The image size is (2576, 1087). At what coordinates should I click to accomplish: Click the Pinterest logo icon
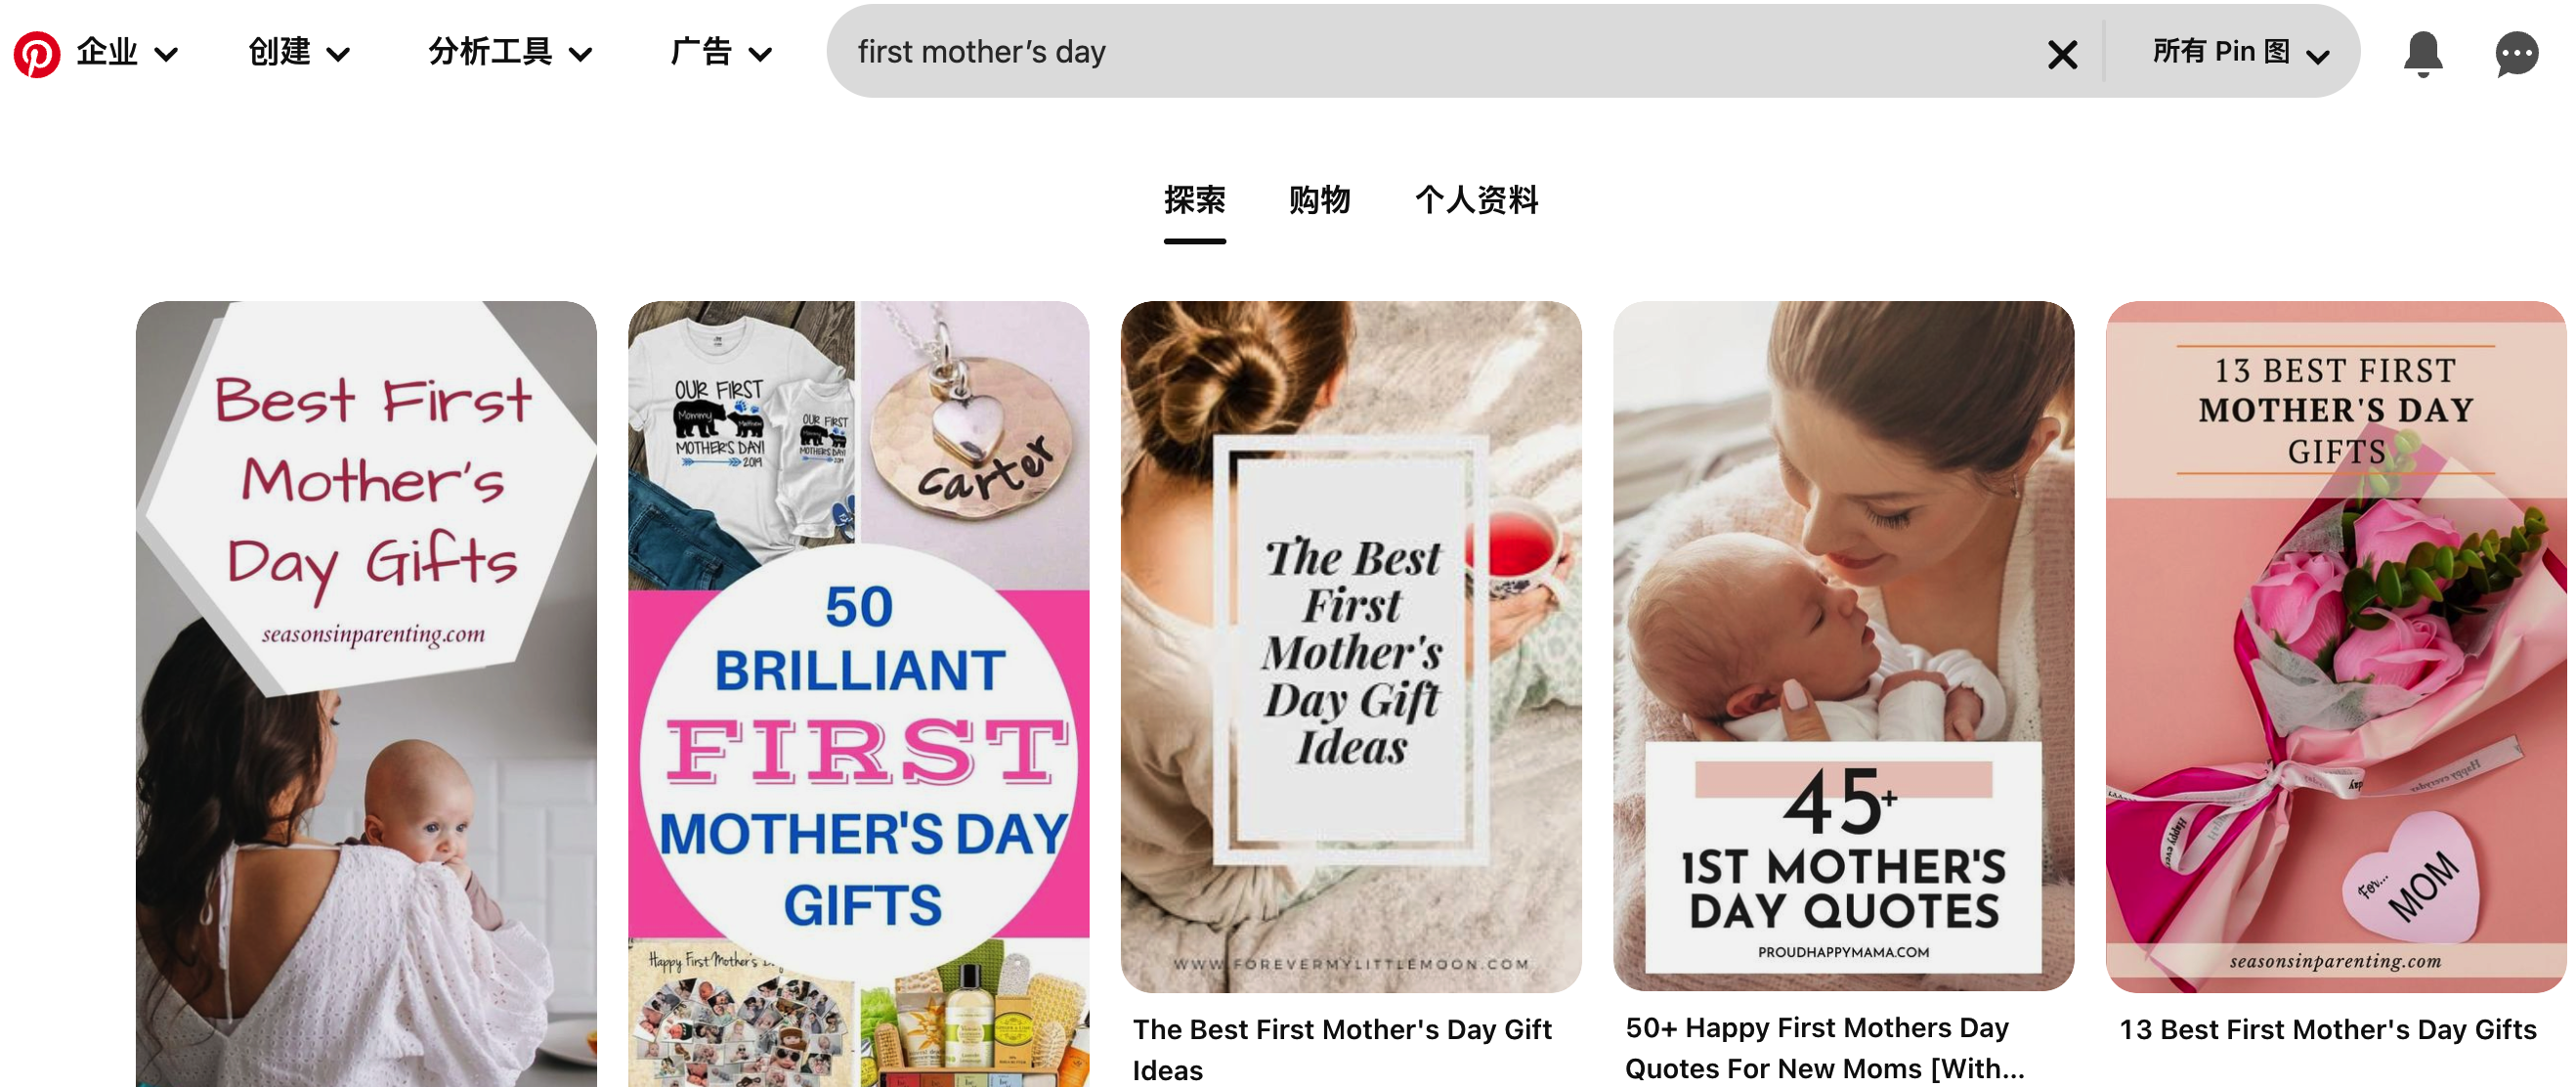point(37,53)
